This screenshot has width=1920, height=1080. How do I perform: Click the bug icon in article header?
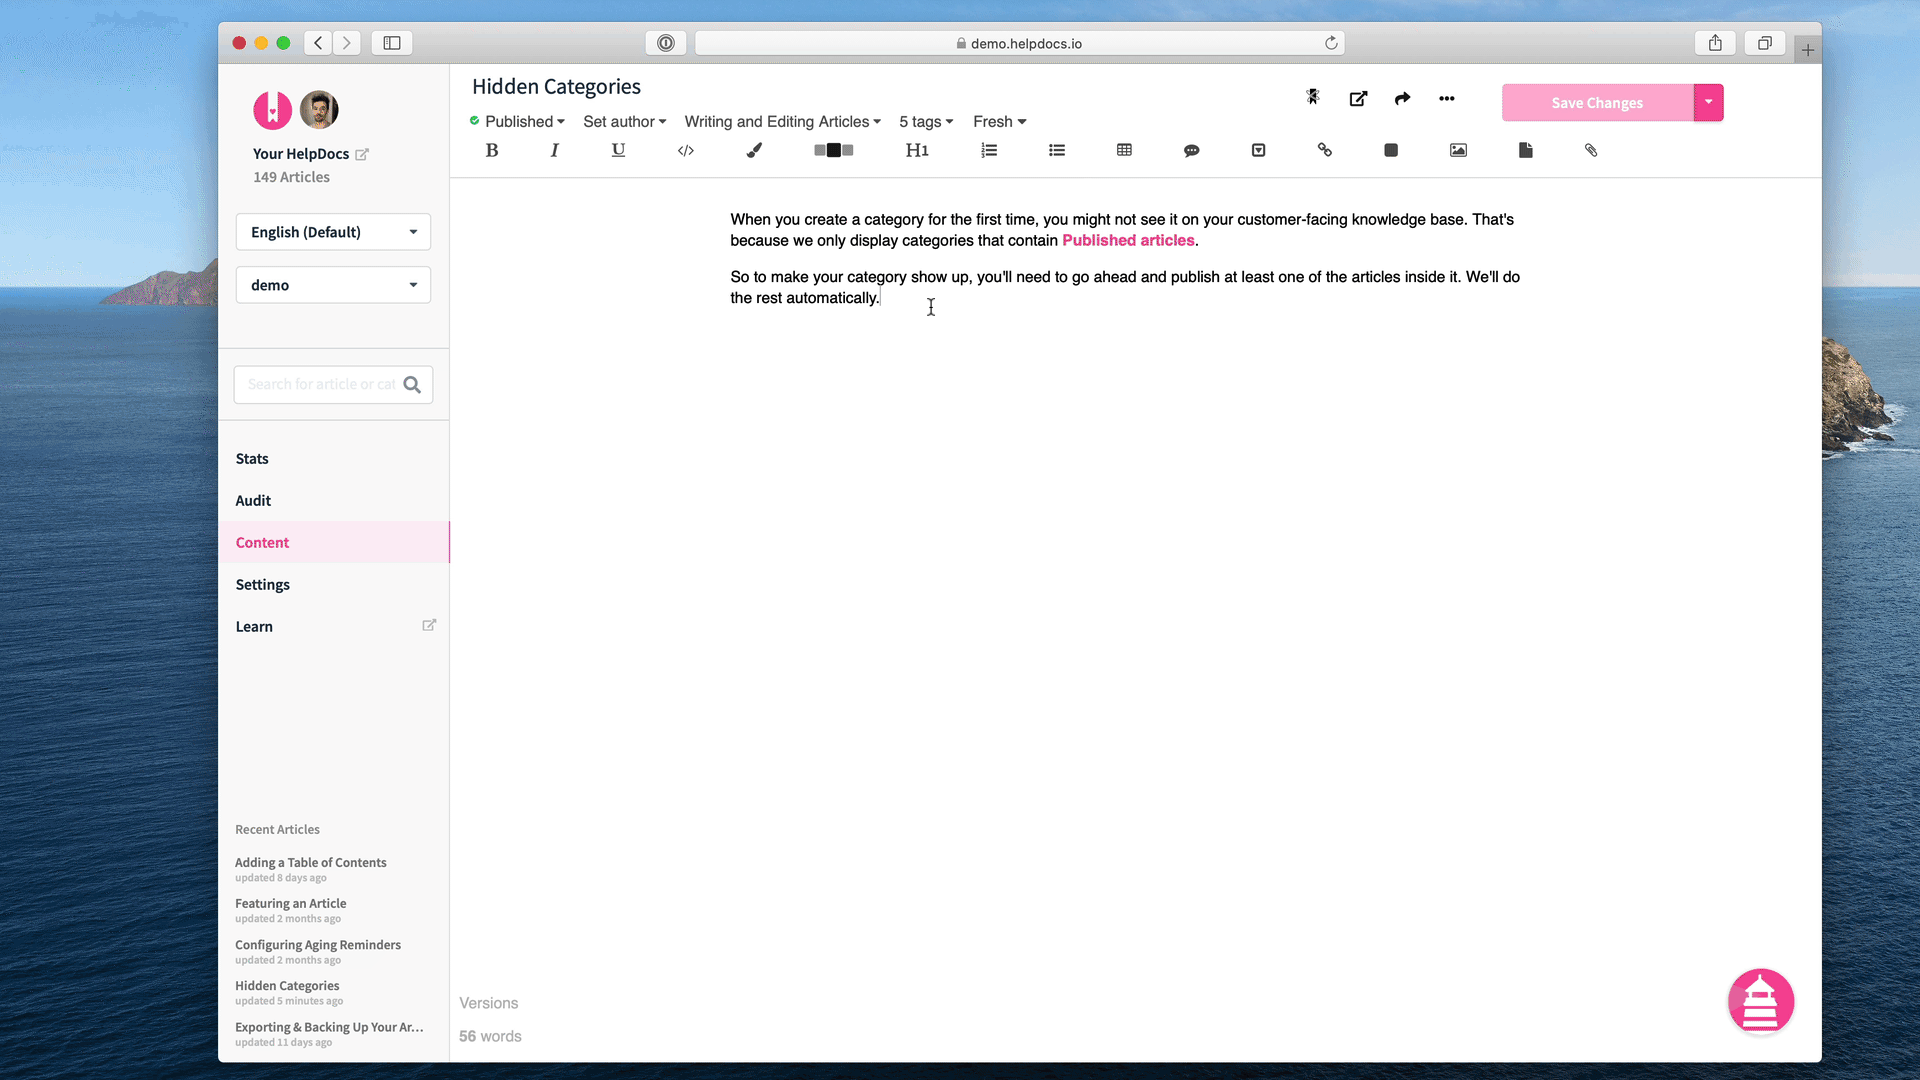(1313, 97)
